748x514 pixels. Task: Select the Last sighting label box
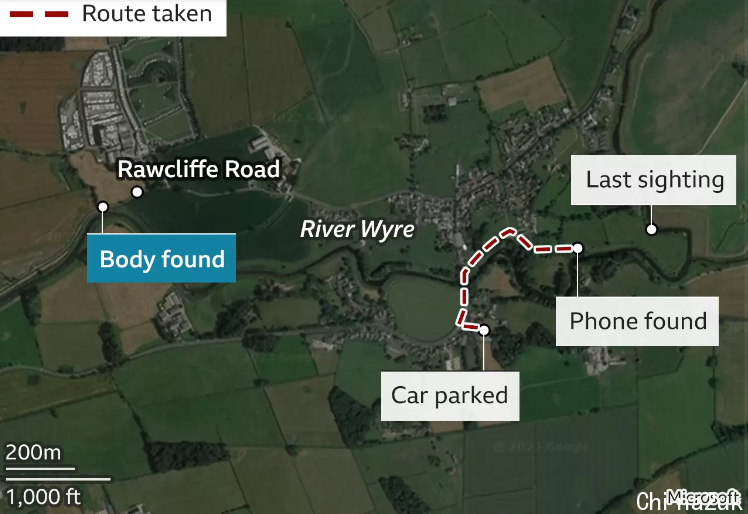click(654, 180)
